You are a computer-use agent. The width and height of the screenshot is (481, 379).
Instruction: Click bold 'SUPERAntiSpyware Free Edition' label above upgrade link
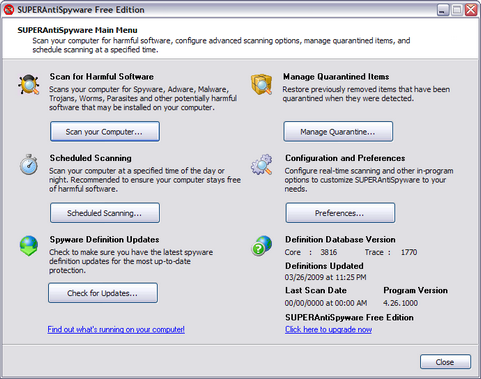(x=349, y=317)
